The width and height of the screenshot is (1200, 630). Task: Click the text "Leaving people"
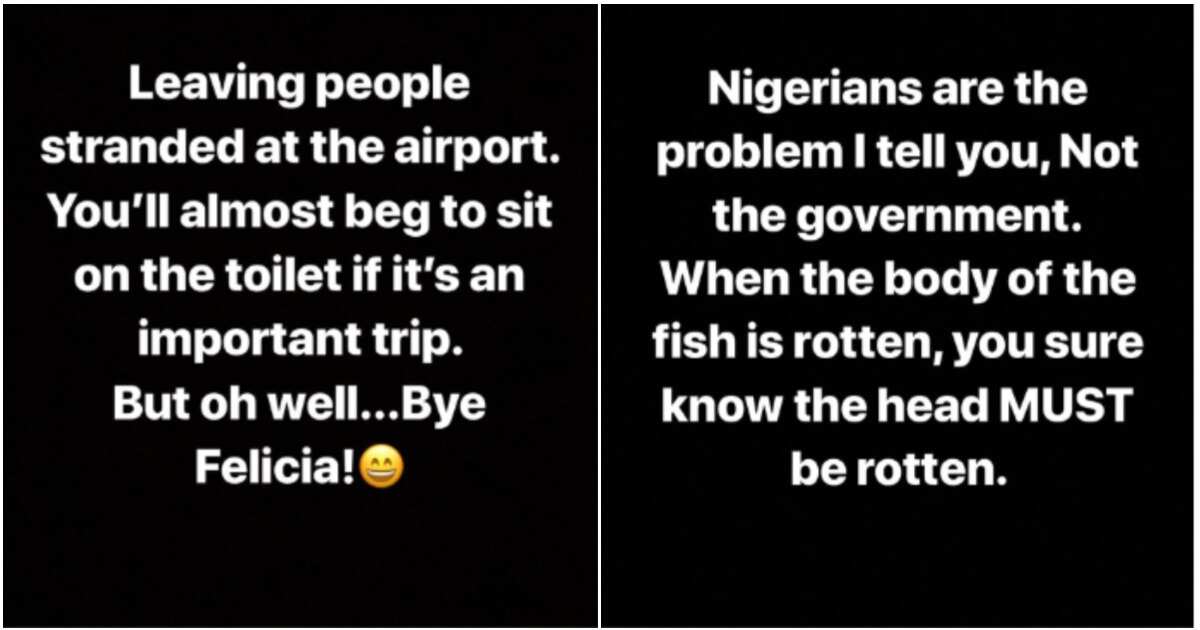tap(298, 85)
